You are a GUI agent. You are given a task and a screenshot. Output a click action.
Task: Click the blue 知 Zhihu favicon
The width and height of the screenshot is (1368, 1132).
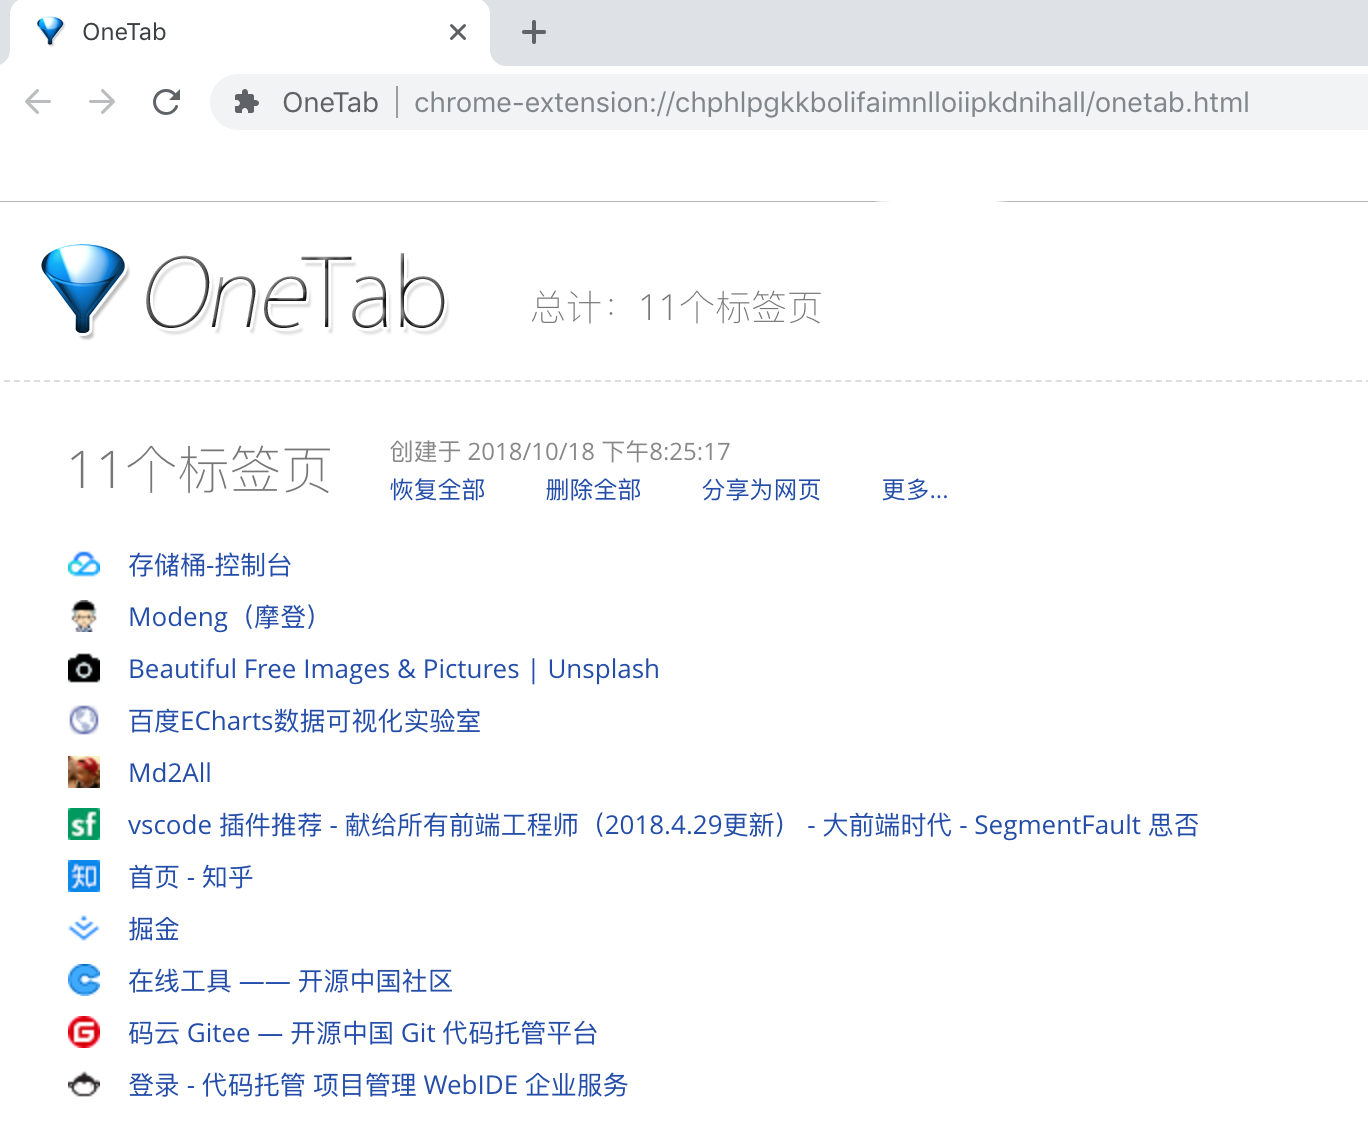[84, 876]
